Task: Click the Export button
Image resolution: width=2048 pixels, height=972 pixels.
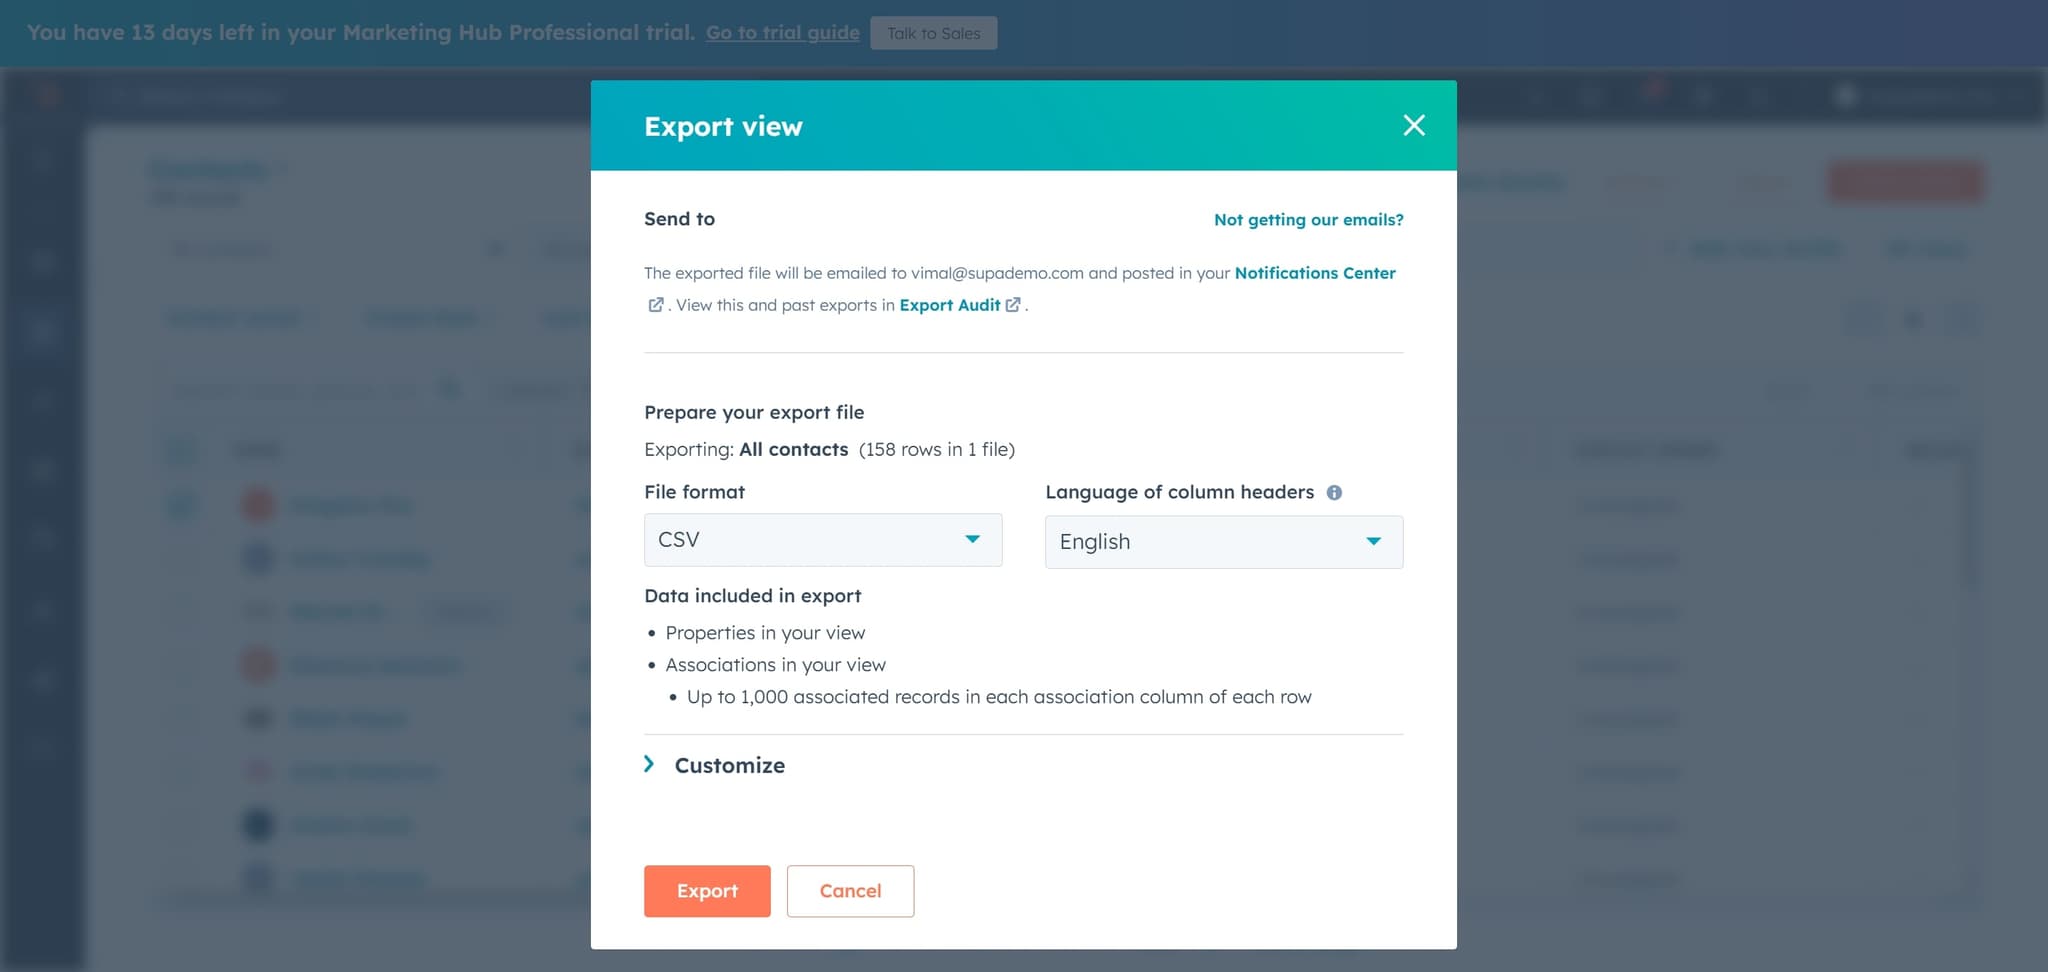Action: coord(707,890)
